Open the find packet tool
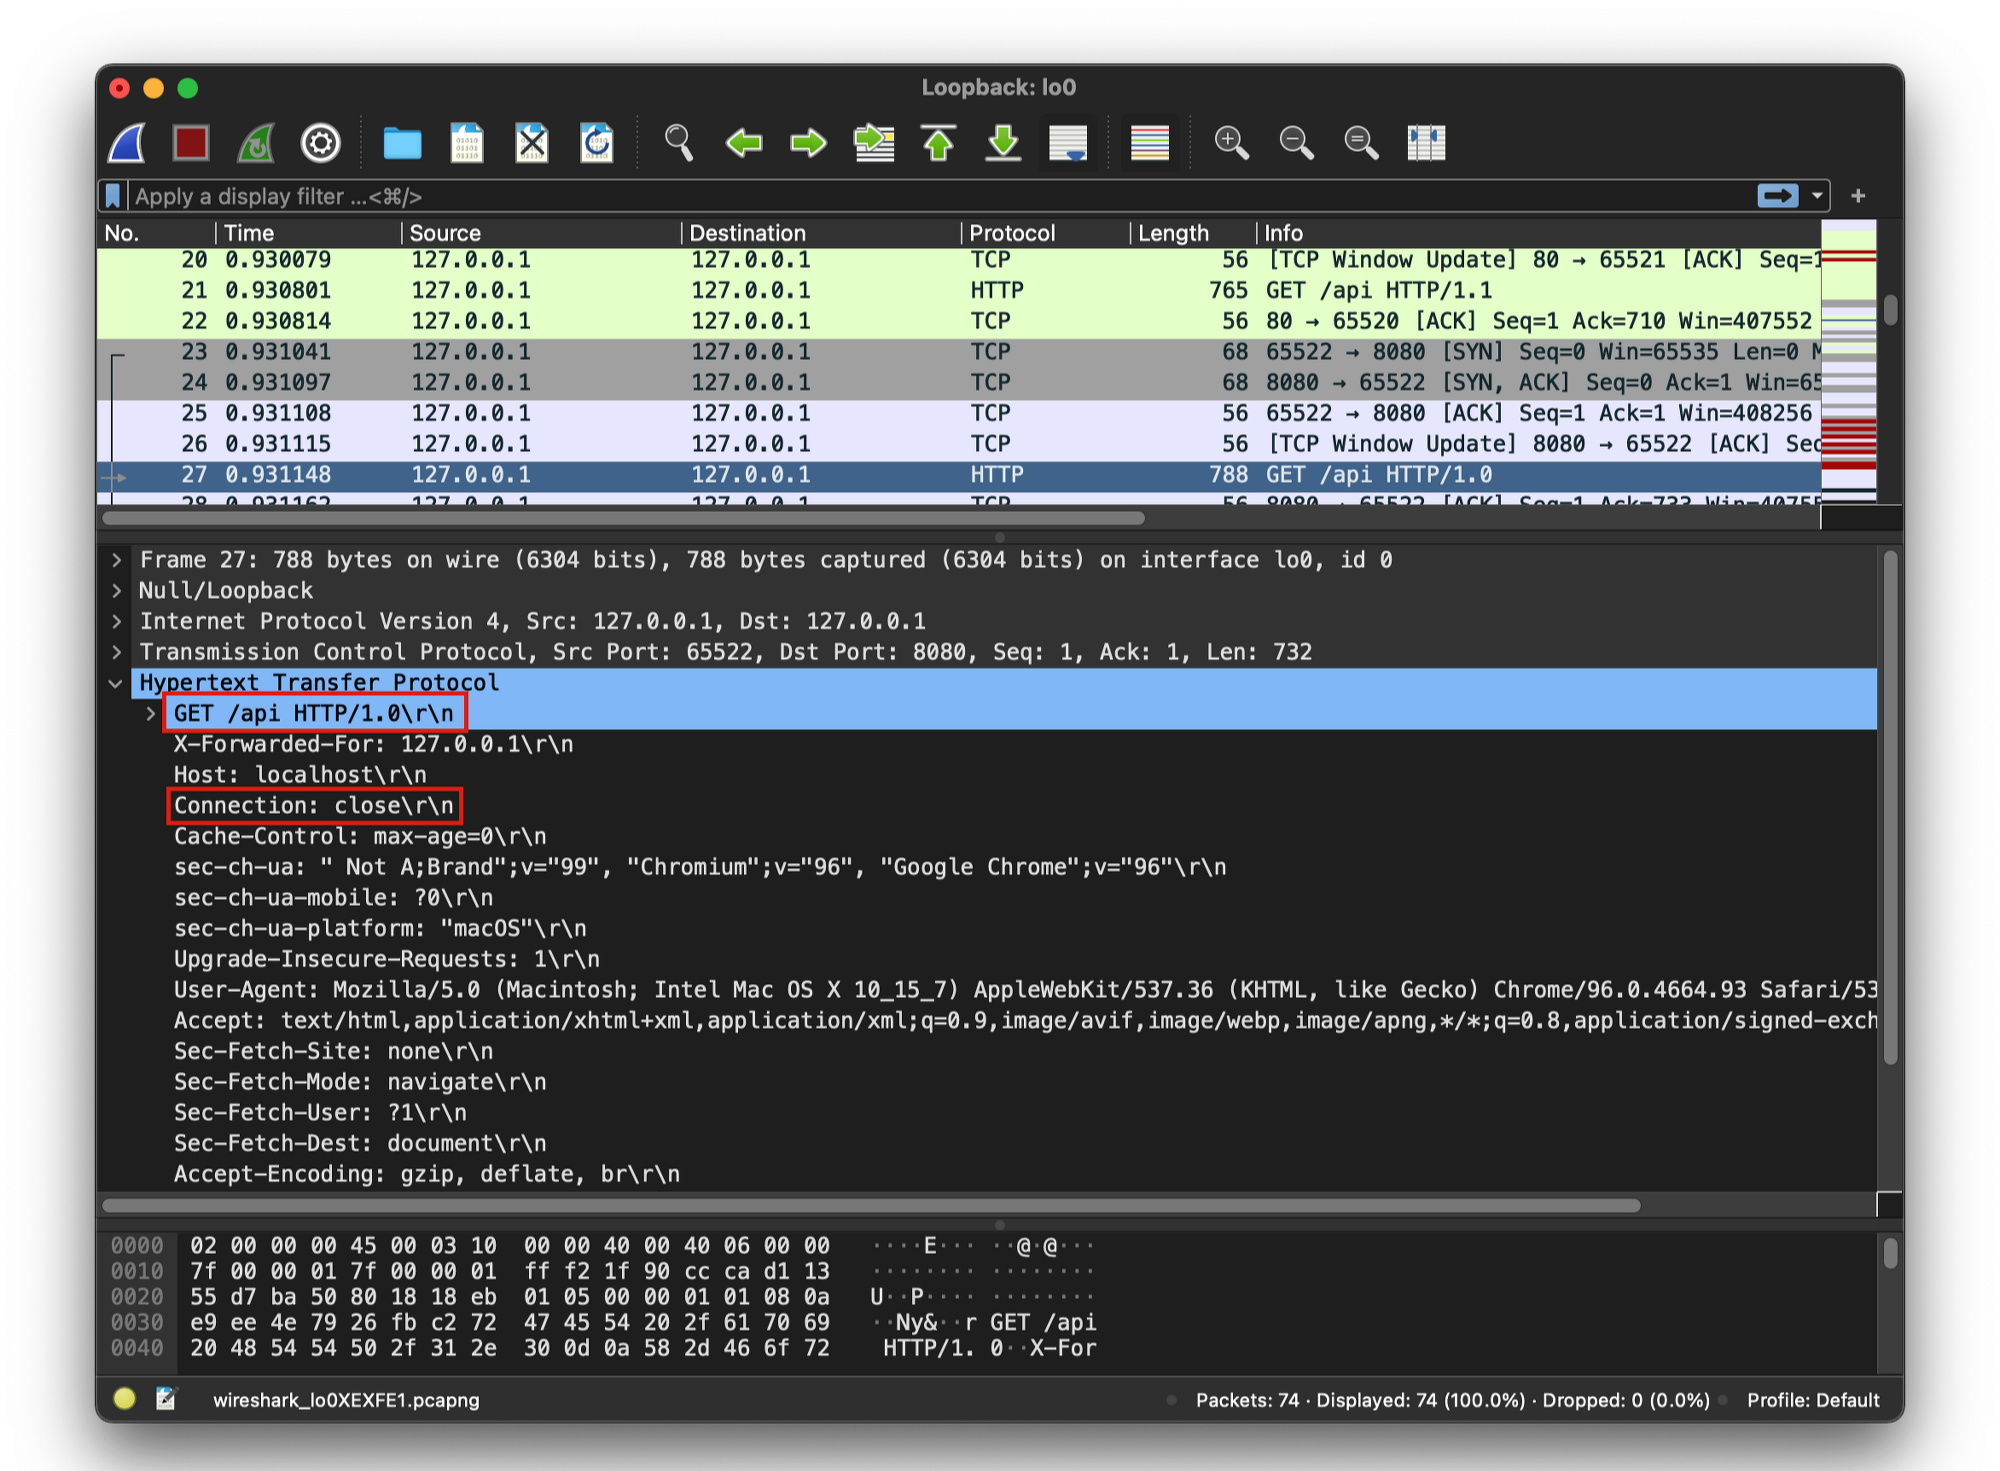The image size is (2000, 1471). (x=679, y=143)
